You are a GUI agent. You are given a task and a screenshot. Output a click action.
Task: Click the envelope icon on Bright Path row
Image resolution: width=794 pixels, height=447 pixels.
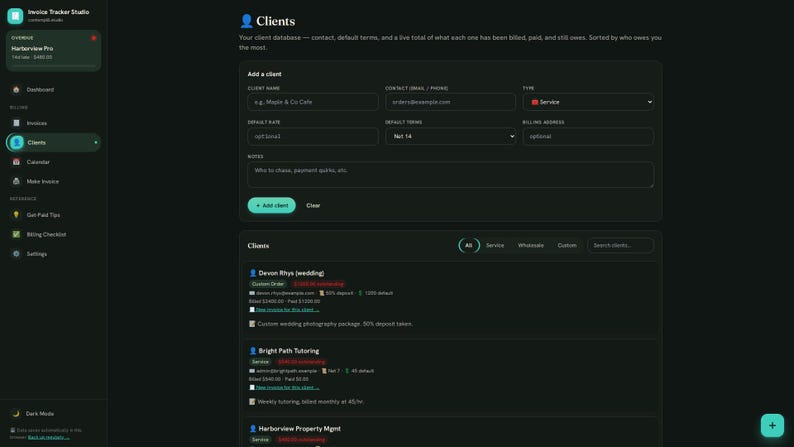click(x=252, y=371)
